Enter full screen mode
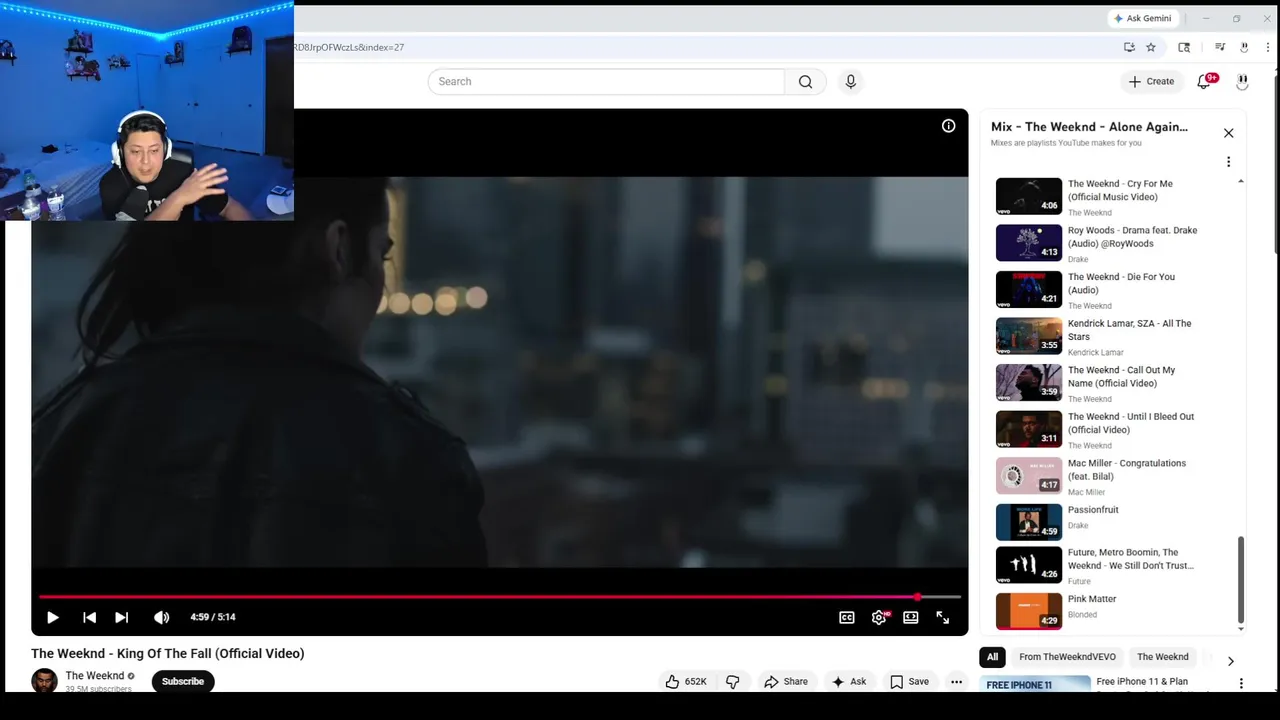This screenshot has width=1280, height=720. click(943, 617)
